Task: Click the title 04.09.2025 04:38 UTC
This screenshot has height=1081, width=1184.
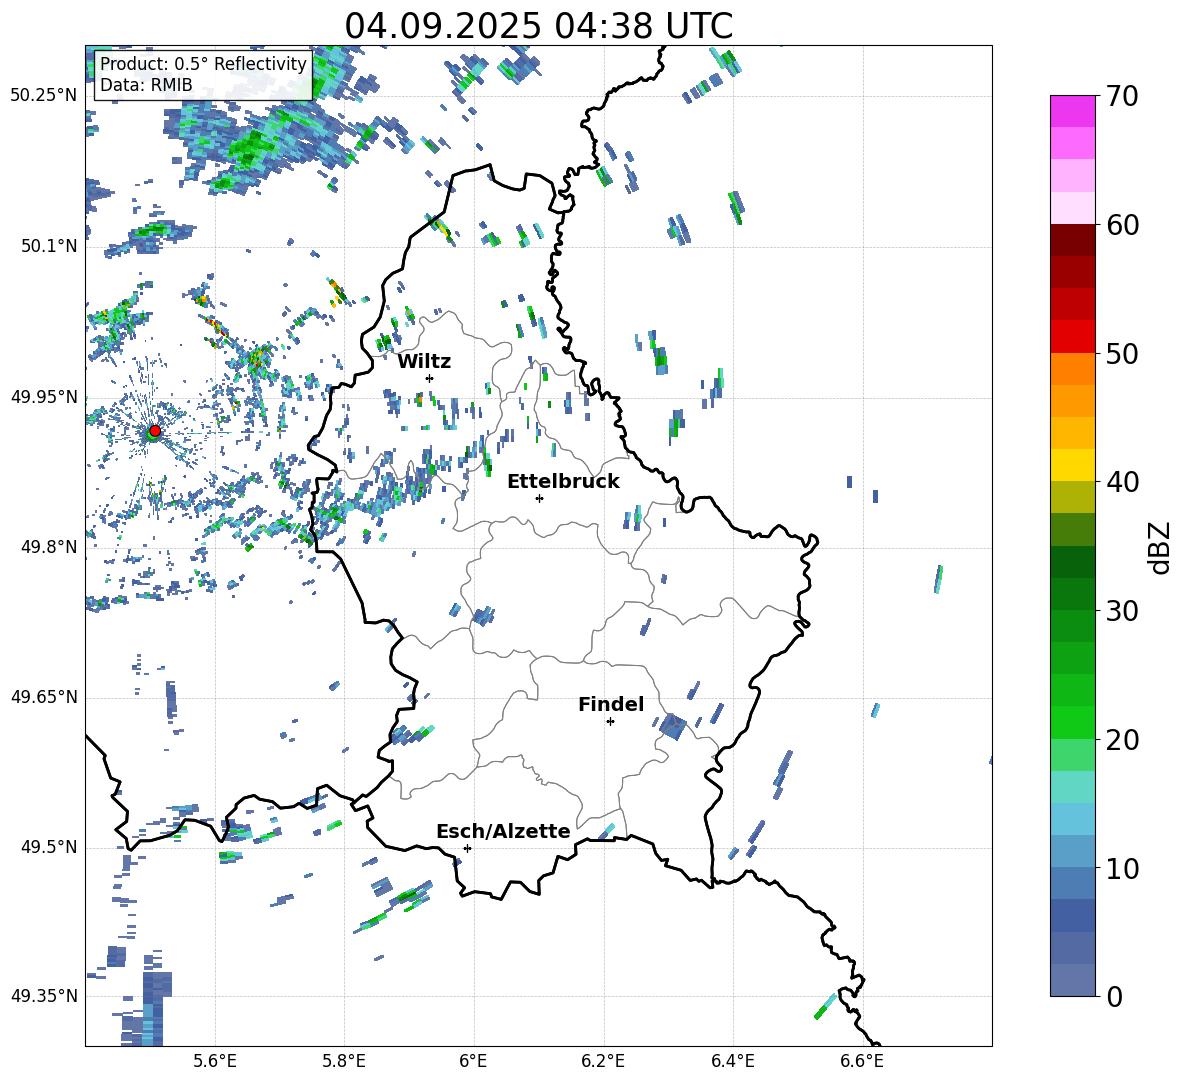Action: click(538, 26)
